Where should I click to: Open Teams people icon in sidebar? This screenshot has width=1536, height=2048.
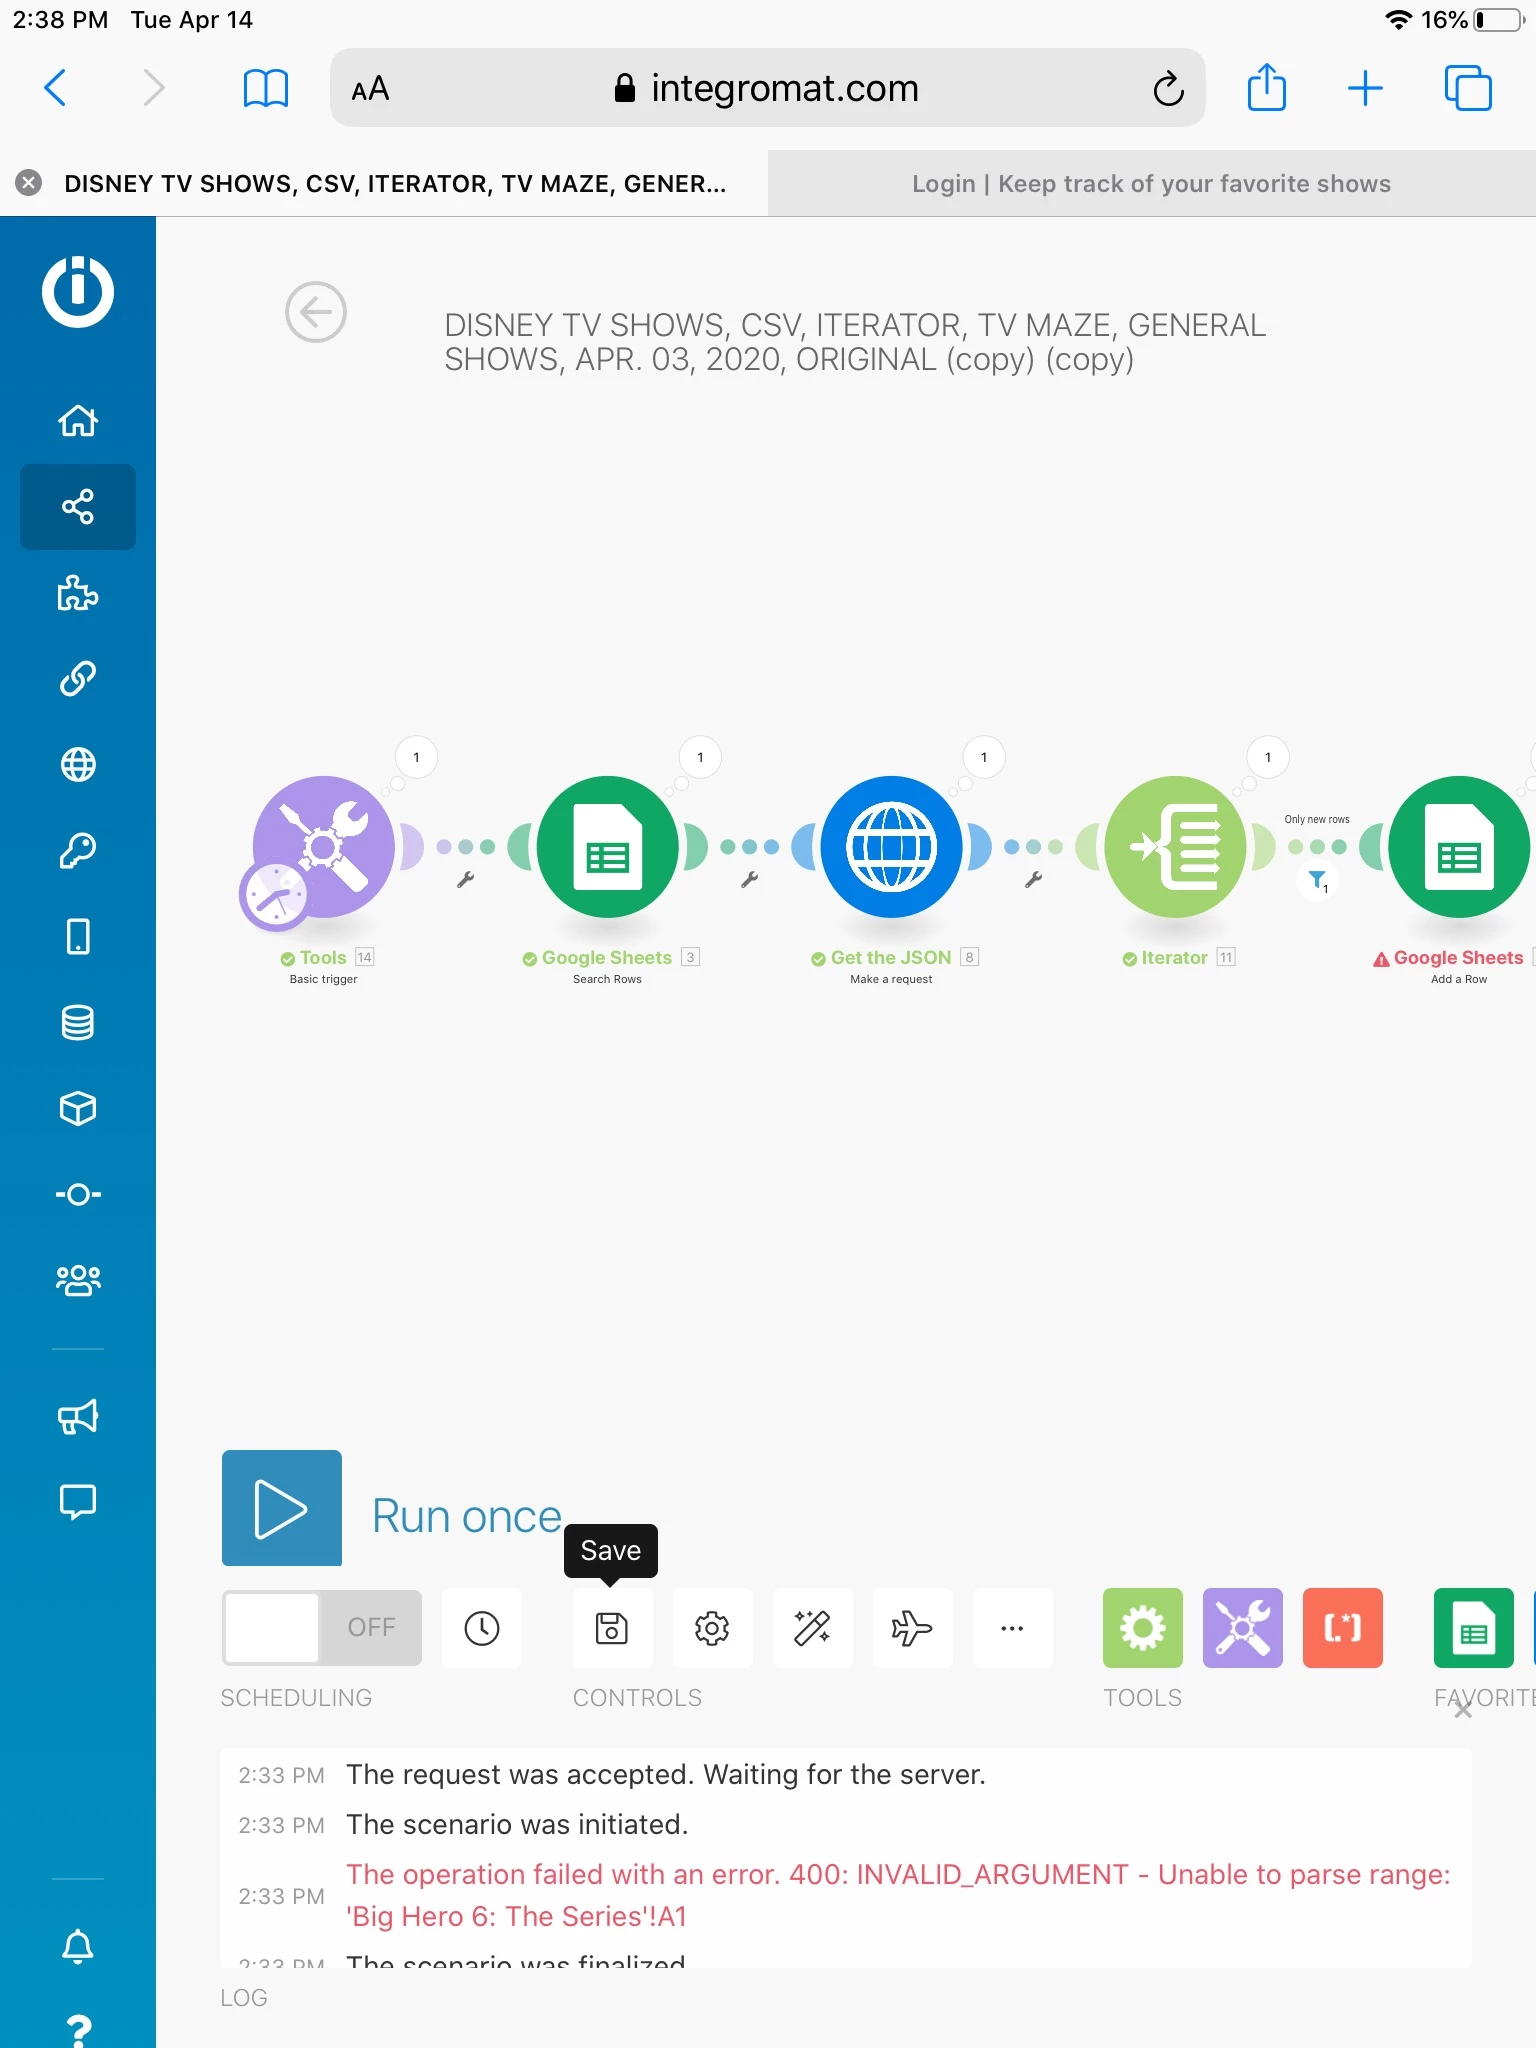78,1280
